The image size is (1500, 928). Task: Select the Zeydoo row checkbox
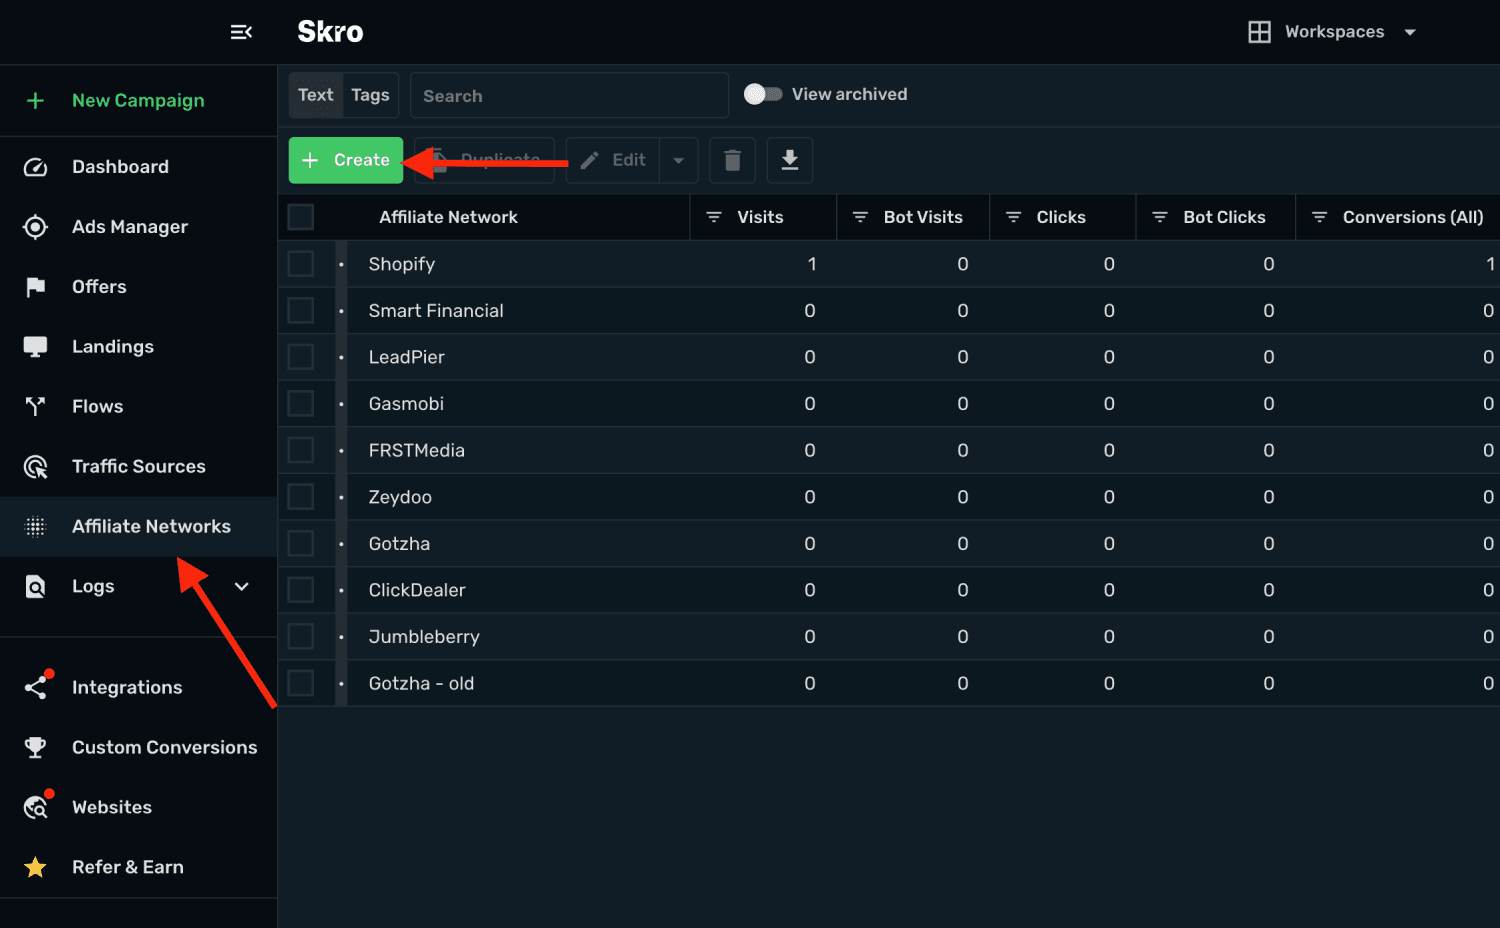click(x=300, y=497)
